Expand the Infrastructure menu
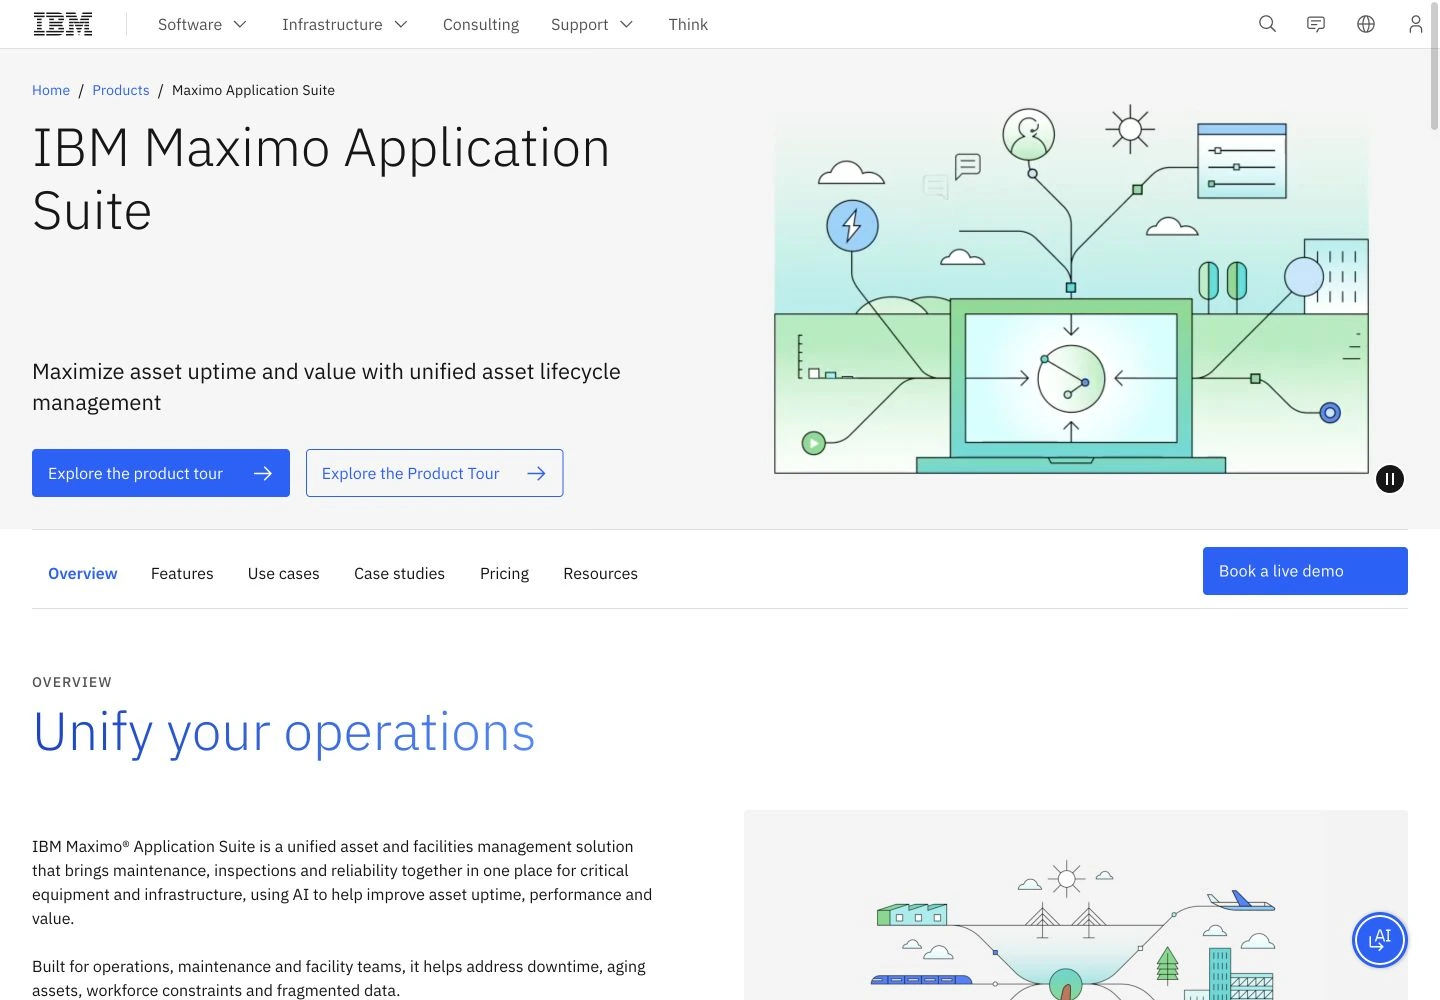Image resolution: width=1440 pixels, height=1000 pixels. point(344,24)
